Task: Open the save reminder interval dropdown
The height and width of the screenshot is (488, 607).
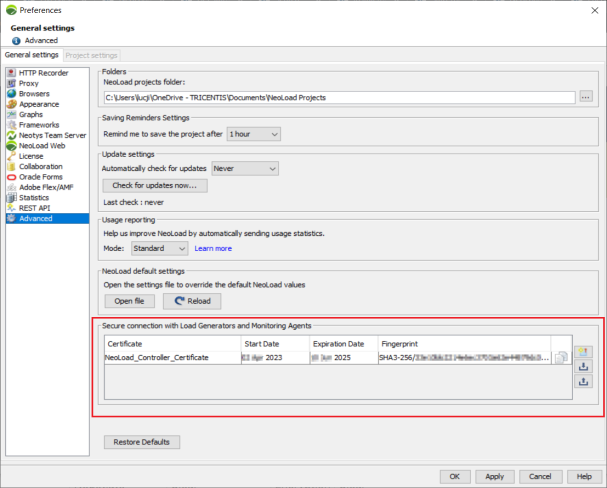Action: 254,133
